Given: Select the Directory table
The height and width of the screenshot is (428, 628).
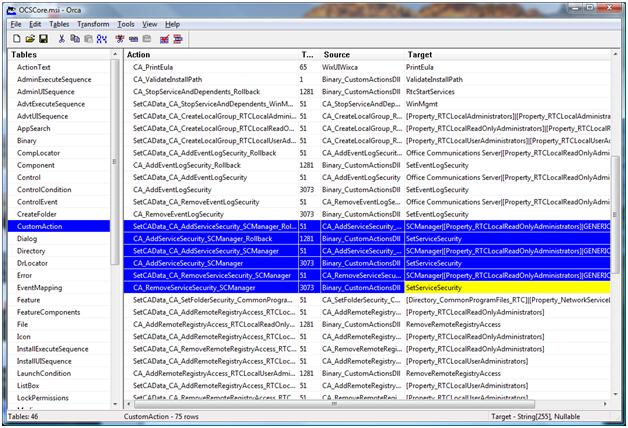Looking at the screenshot, I should [x=31, y=251].
